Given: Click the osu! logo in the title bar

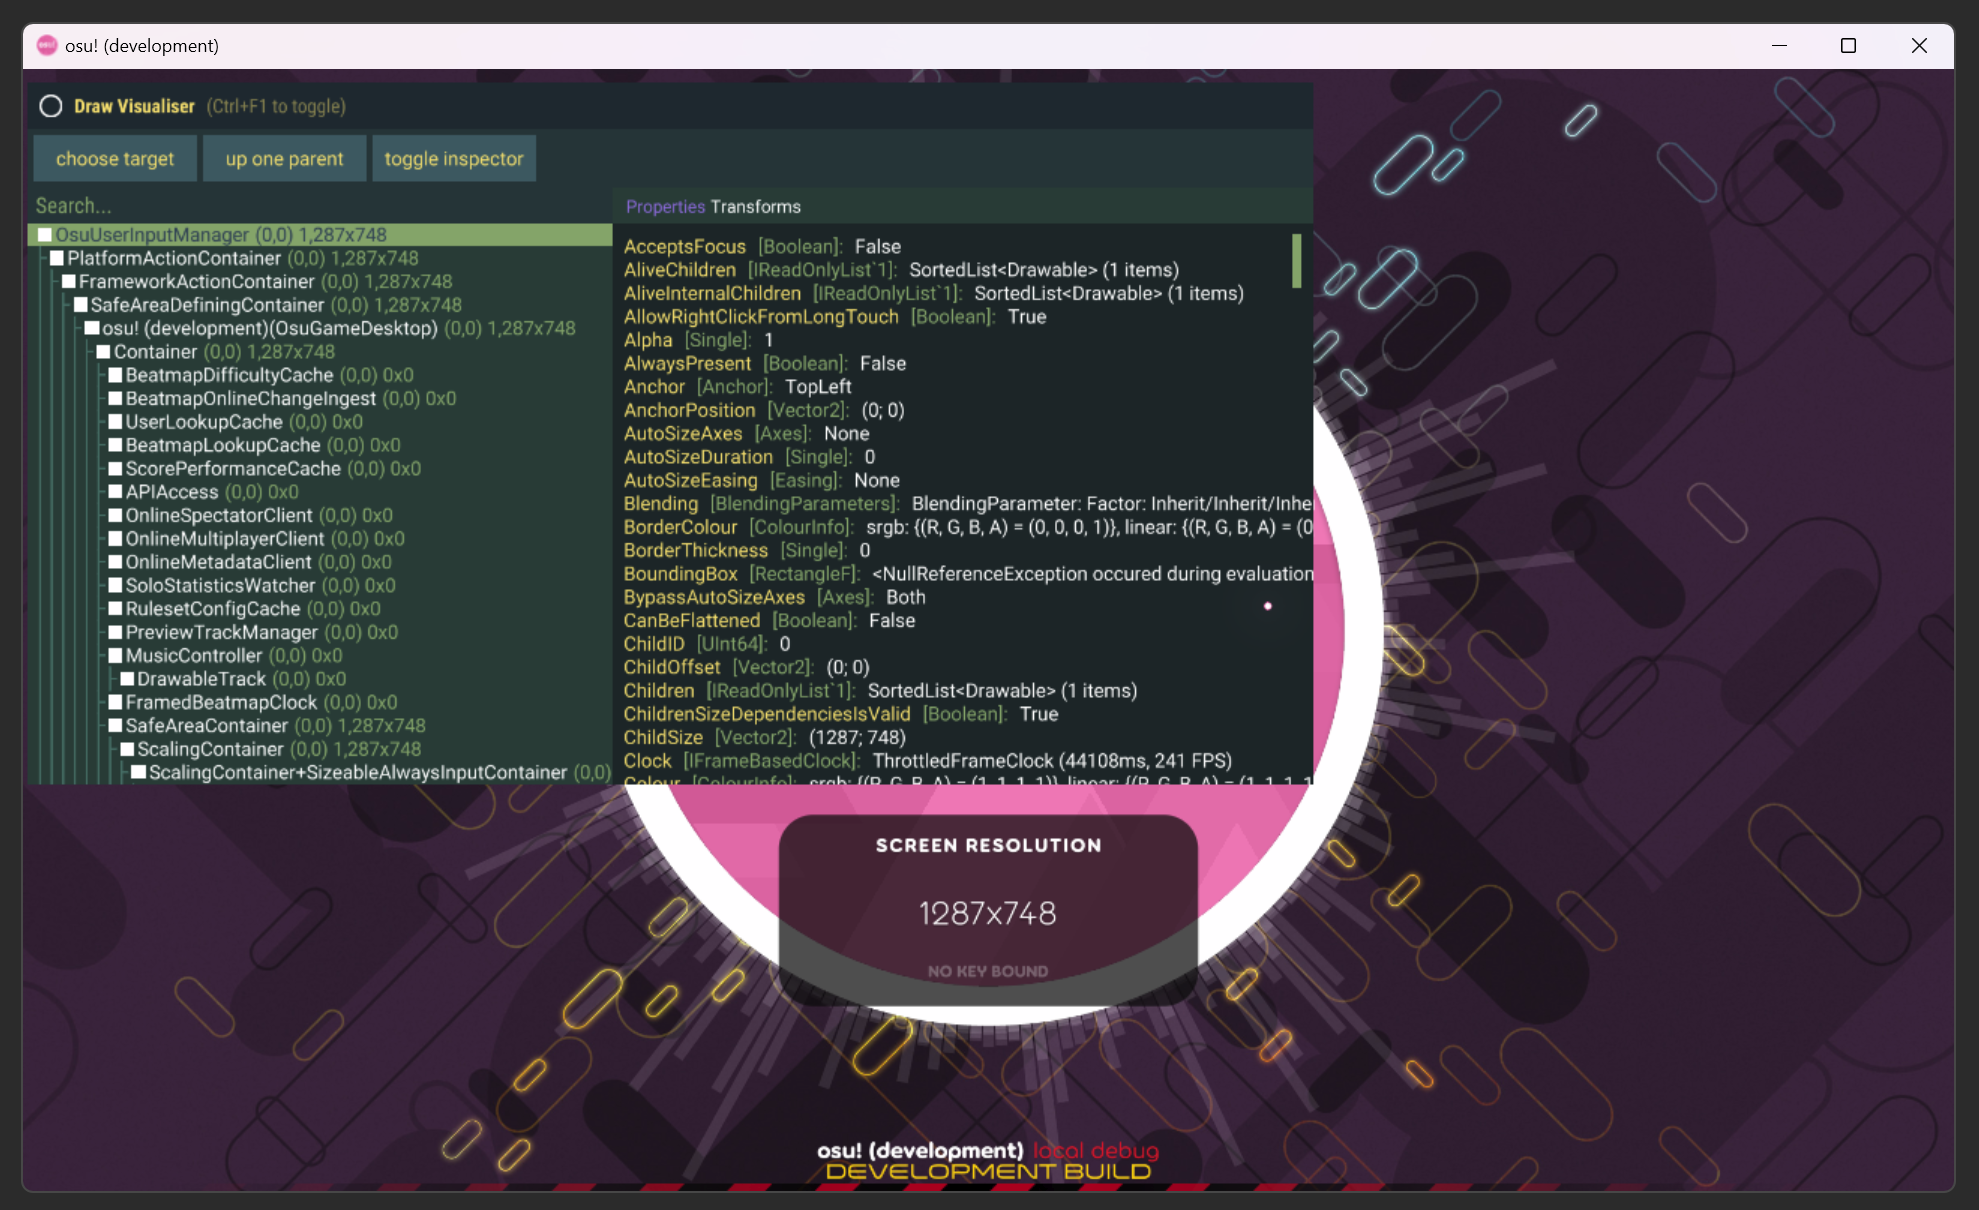Looking at the screenshot, I should (x=46, y=45).
